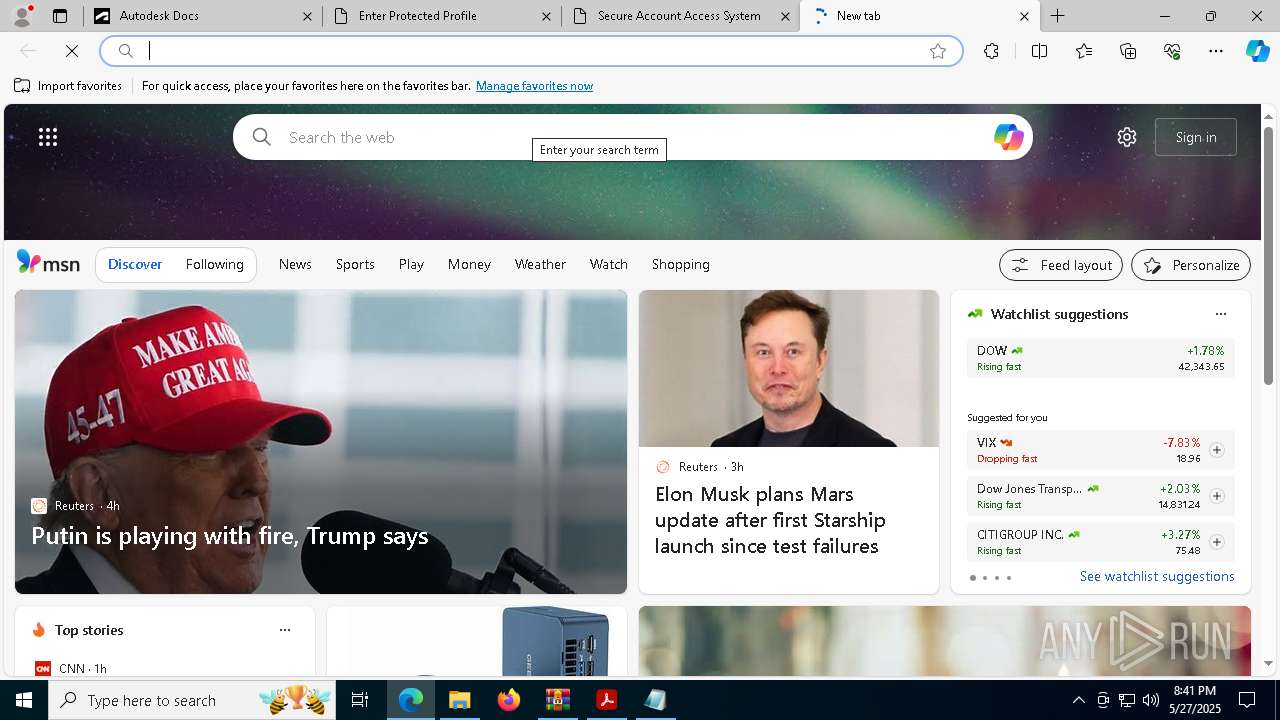Image resolution: width=1280 pixels, height=720 pixels.
Task: Close the New tab
Action: (x=1024, y=16)
